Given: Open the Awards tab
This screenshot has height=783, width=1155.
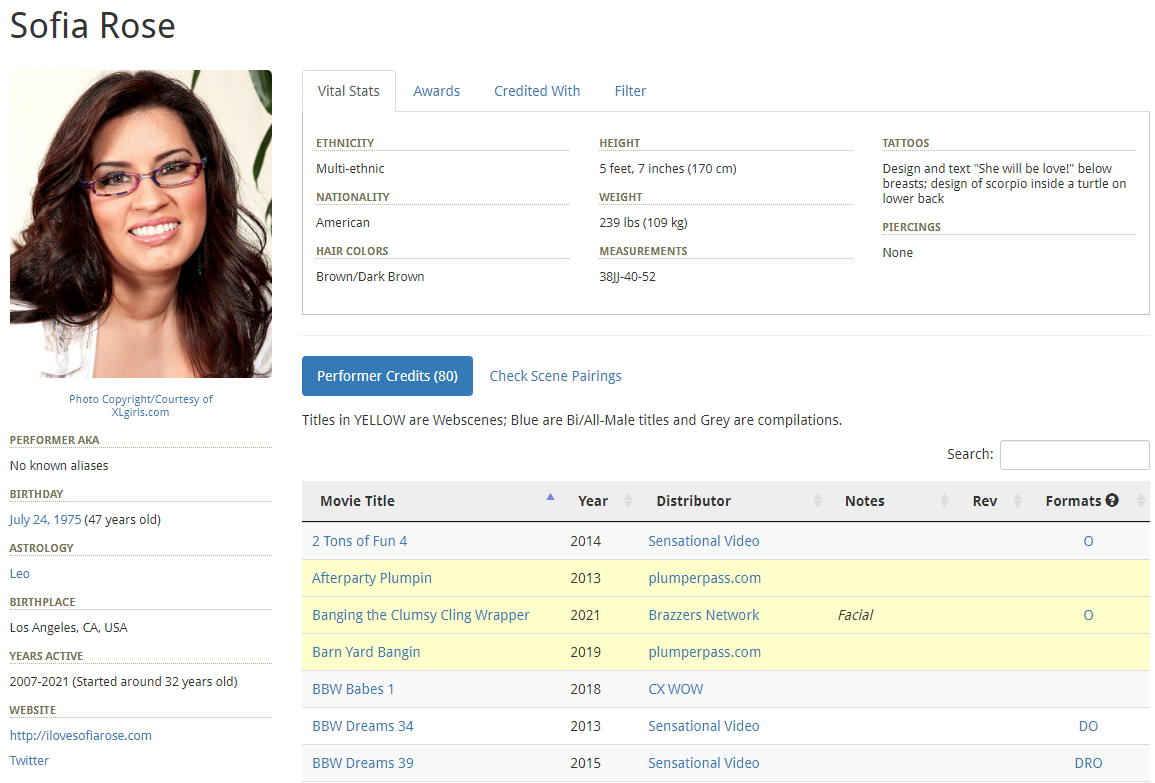Looking at the screenshot, I should pos(436,91).
